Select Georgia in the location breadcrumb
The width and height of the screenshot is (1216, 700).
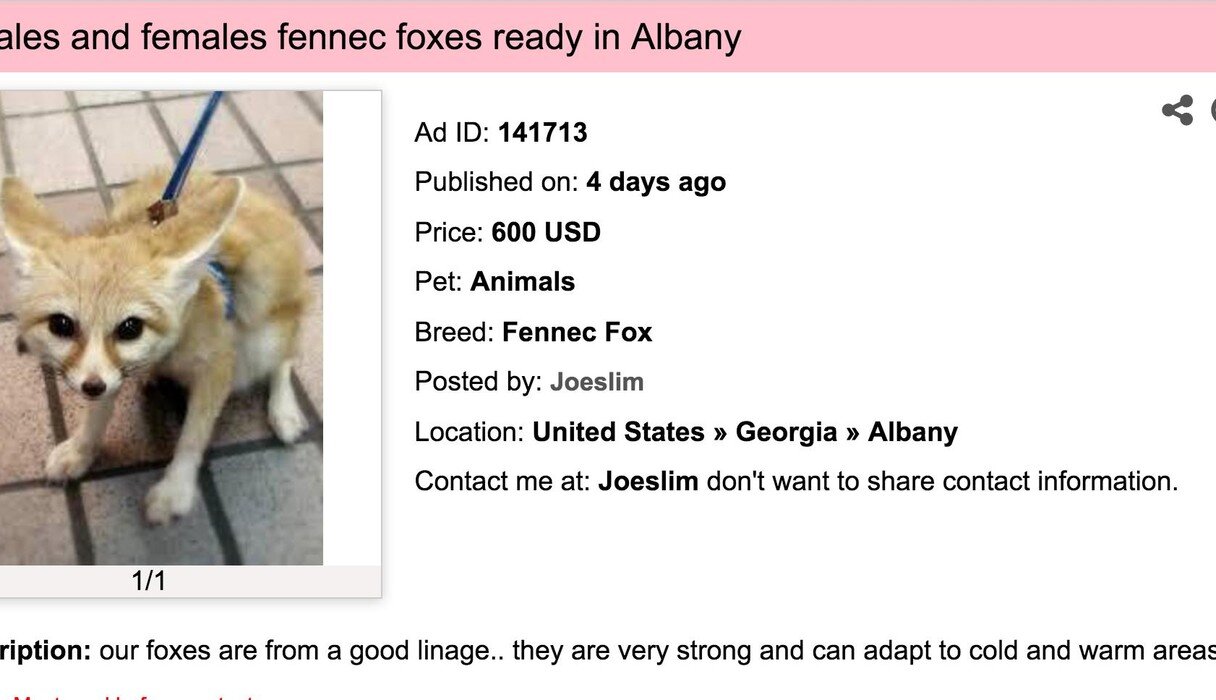(x=786, y=432)
